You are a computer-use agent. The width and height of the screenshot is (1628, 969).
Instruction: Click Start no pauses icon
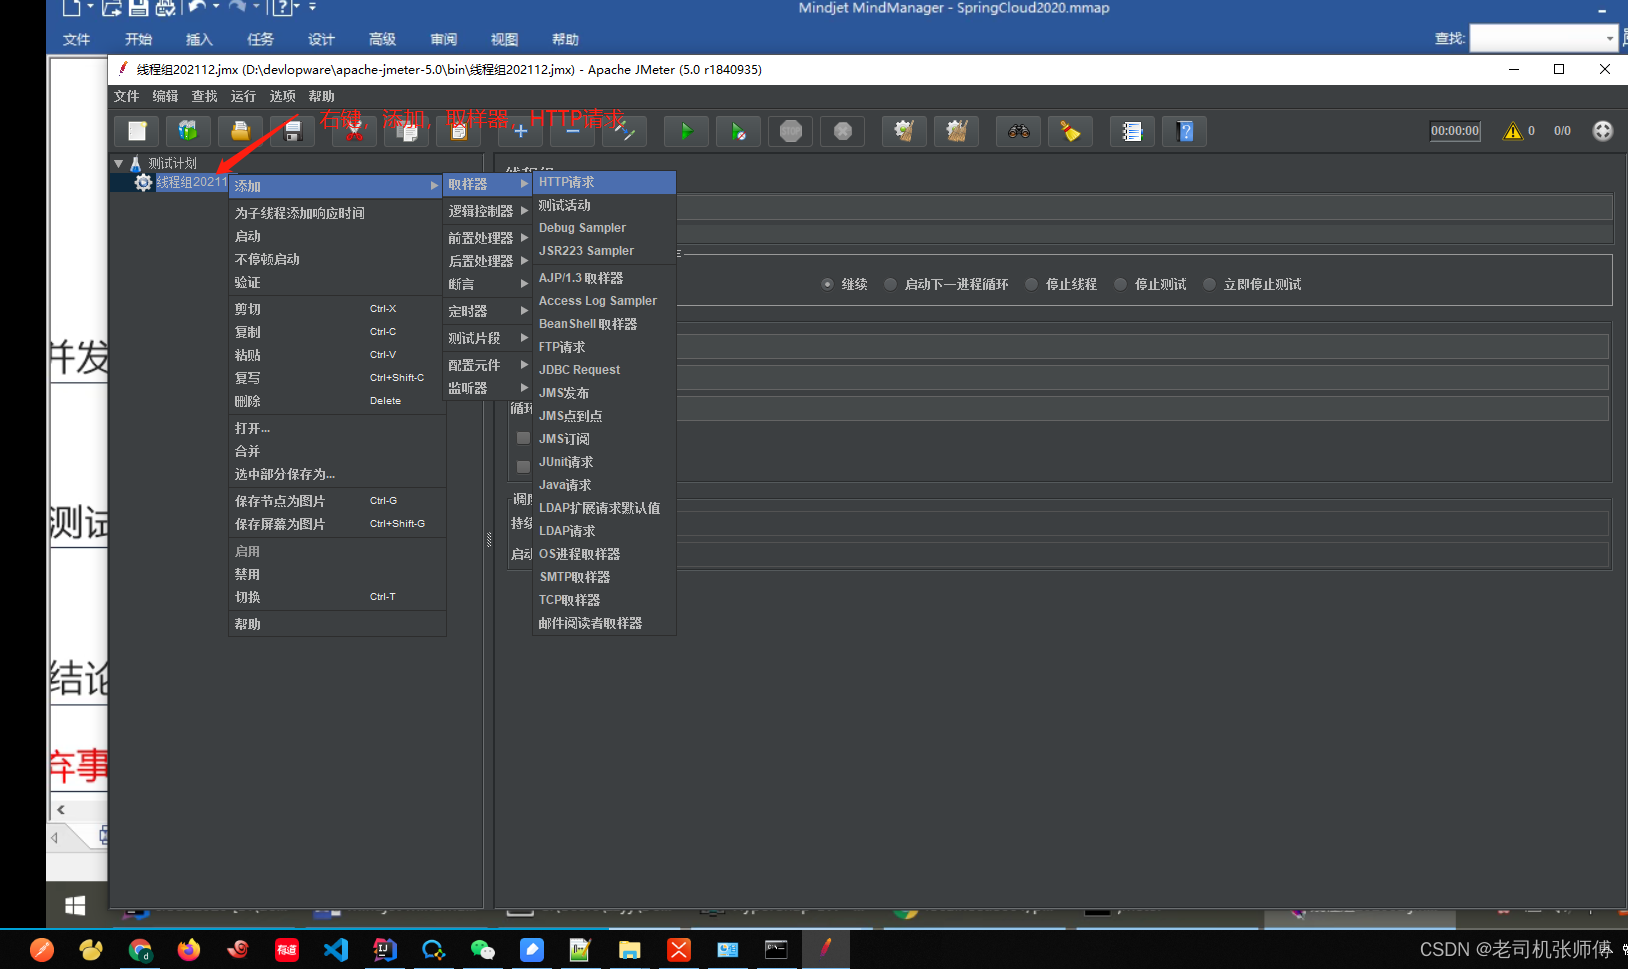tap(739, 131)
